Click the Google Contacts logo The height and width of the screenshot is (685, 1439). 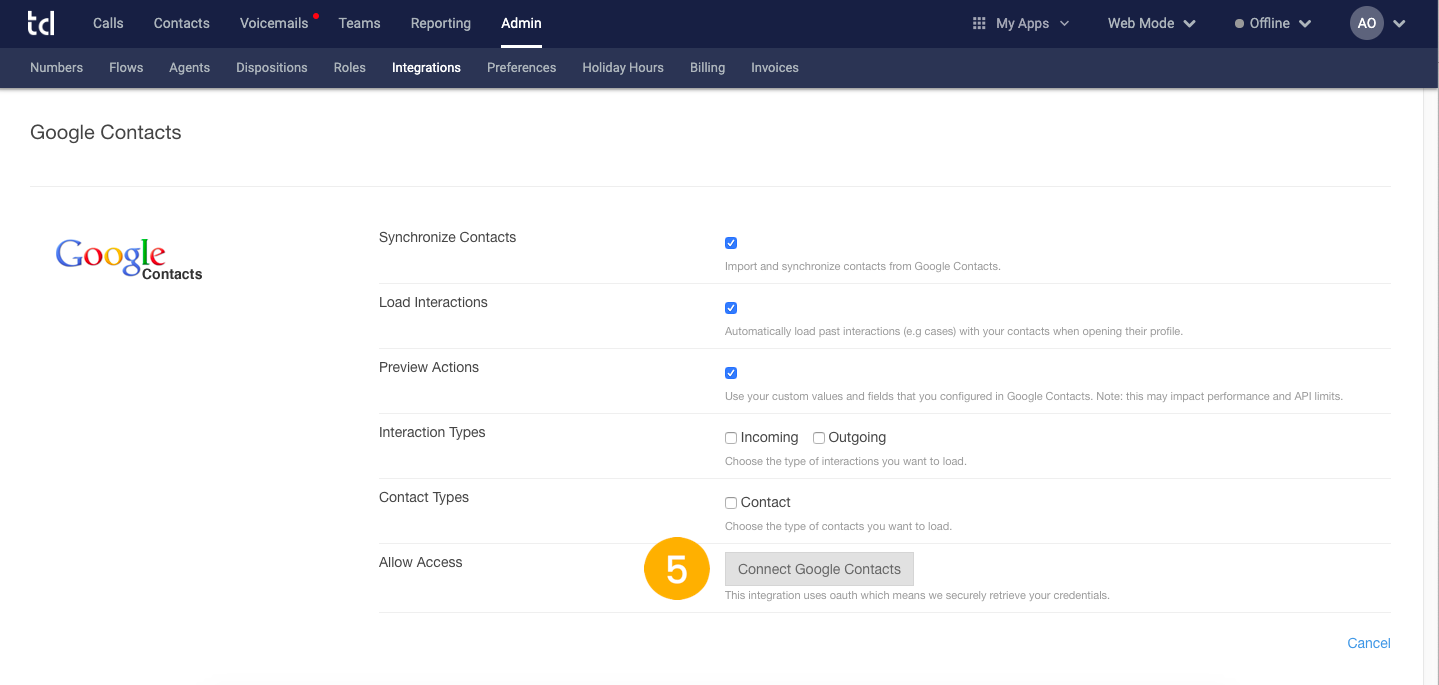click(x=129, y=259)
